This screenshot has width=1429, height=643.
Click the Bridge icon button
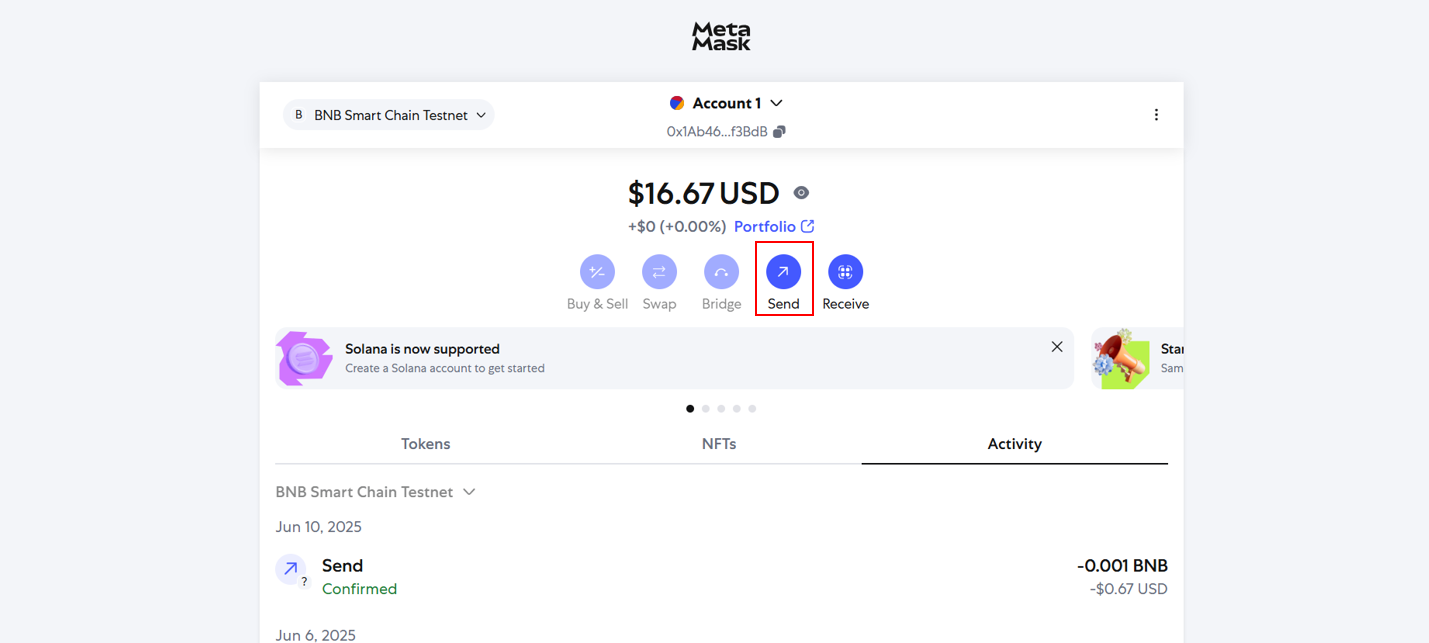pyautogui.click(x=721, y=272)
